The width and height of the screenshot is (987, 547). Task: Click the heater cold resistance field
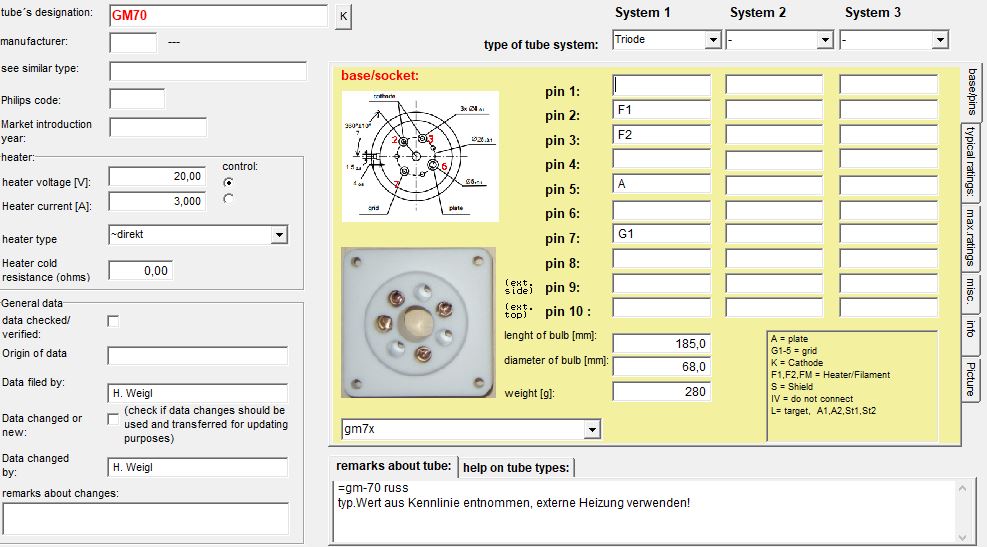click(x=140, y=271)
